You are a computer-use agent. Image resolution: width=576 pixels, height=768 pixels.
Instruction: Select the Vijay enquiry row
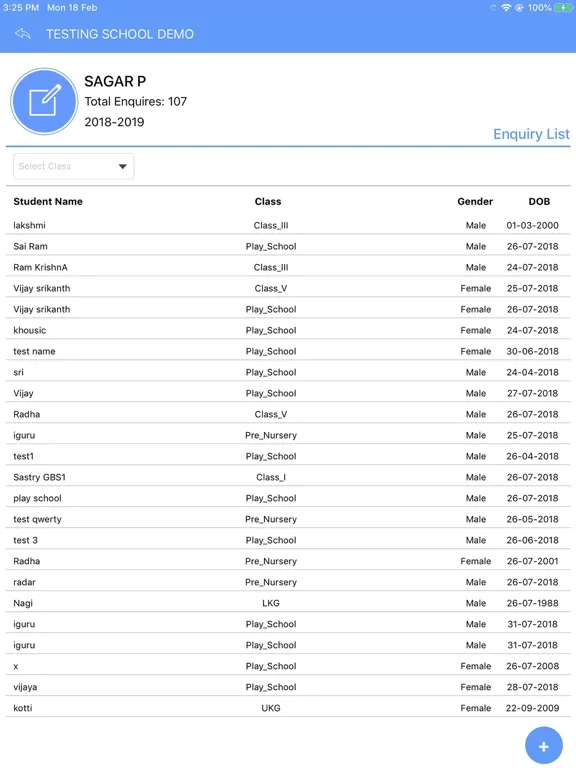(x=288, y=393)
